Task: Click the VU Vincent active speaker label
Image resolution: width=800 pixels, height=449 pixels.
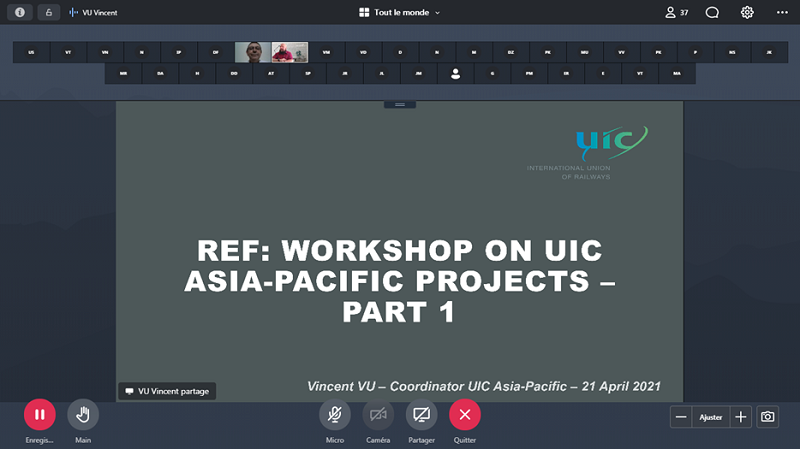Action: point(93,12)
